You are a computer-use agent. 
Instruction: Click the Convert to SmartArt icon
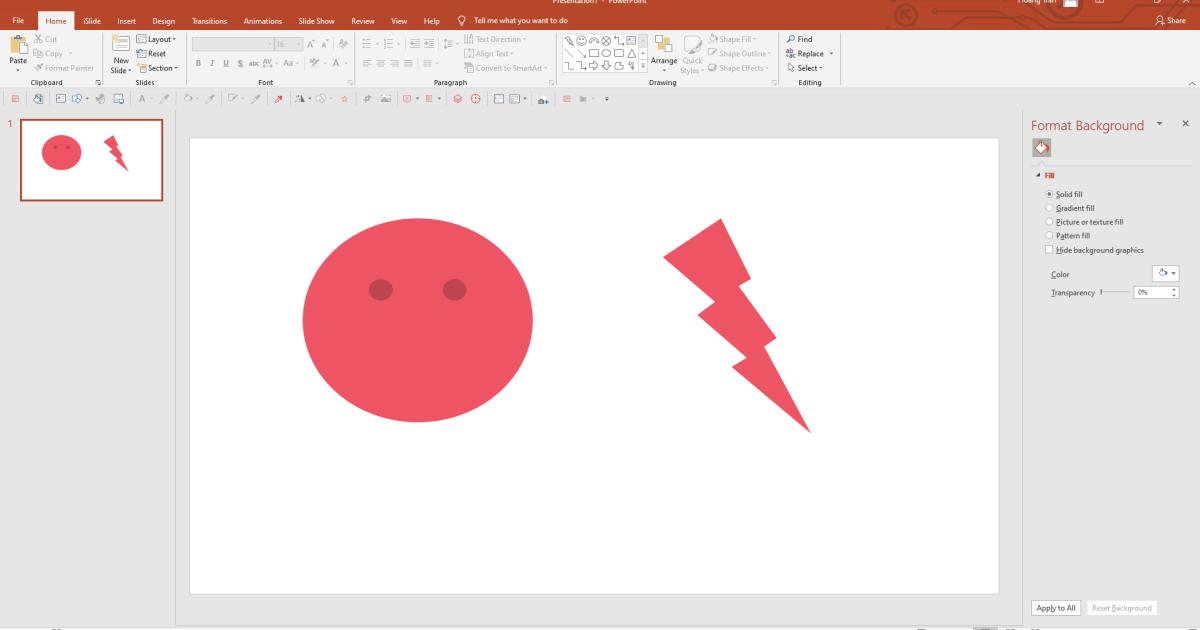[x=467, y=68]
